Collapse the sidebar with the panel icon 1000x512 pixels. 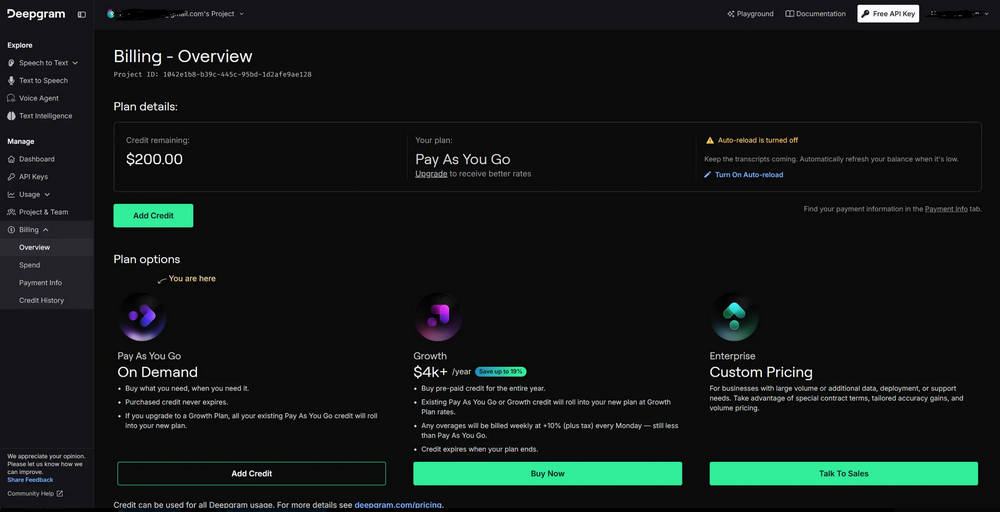click(x=82, y=14)
